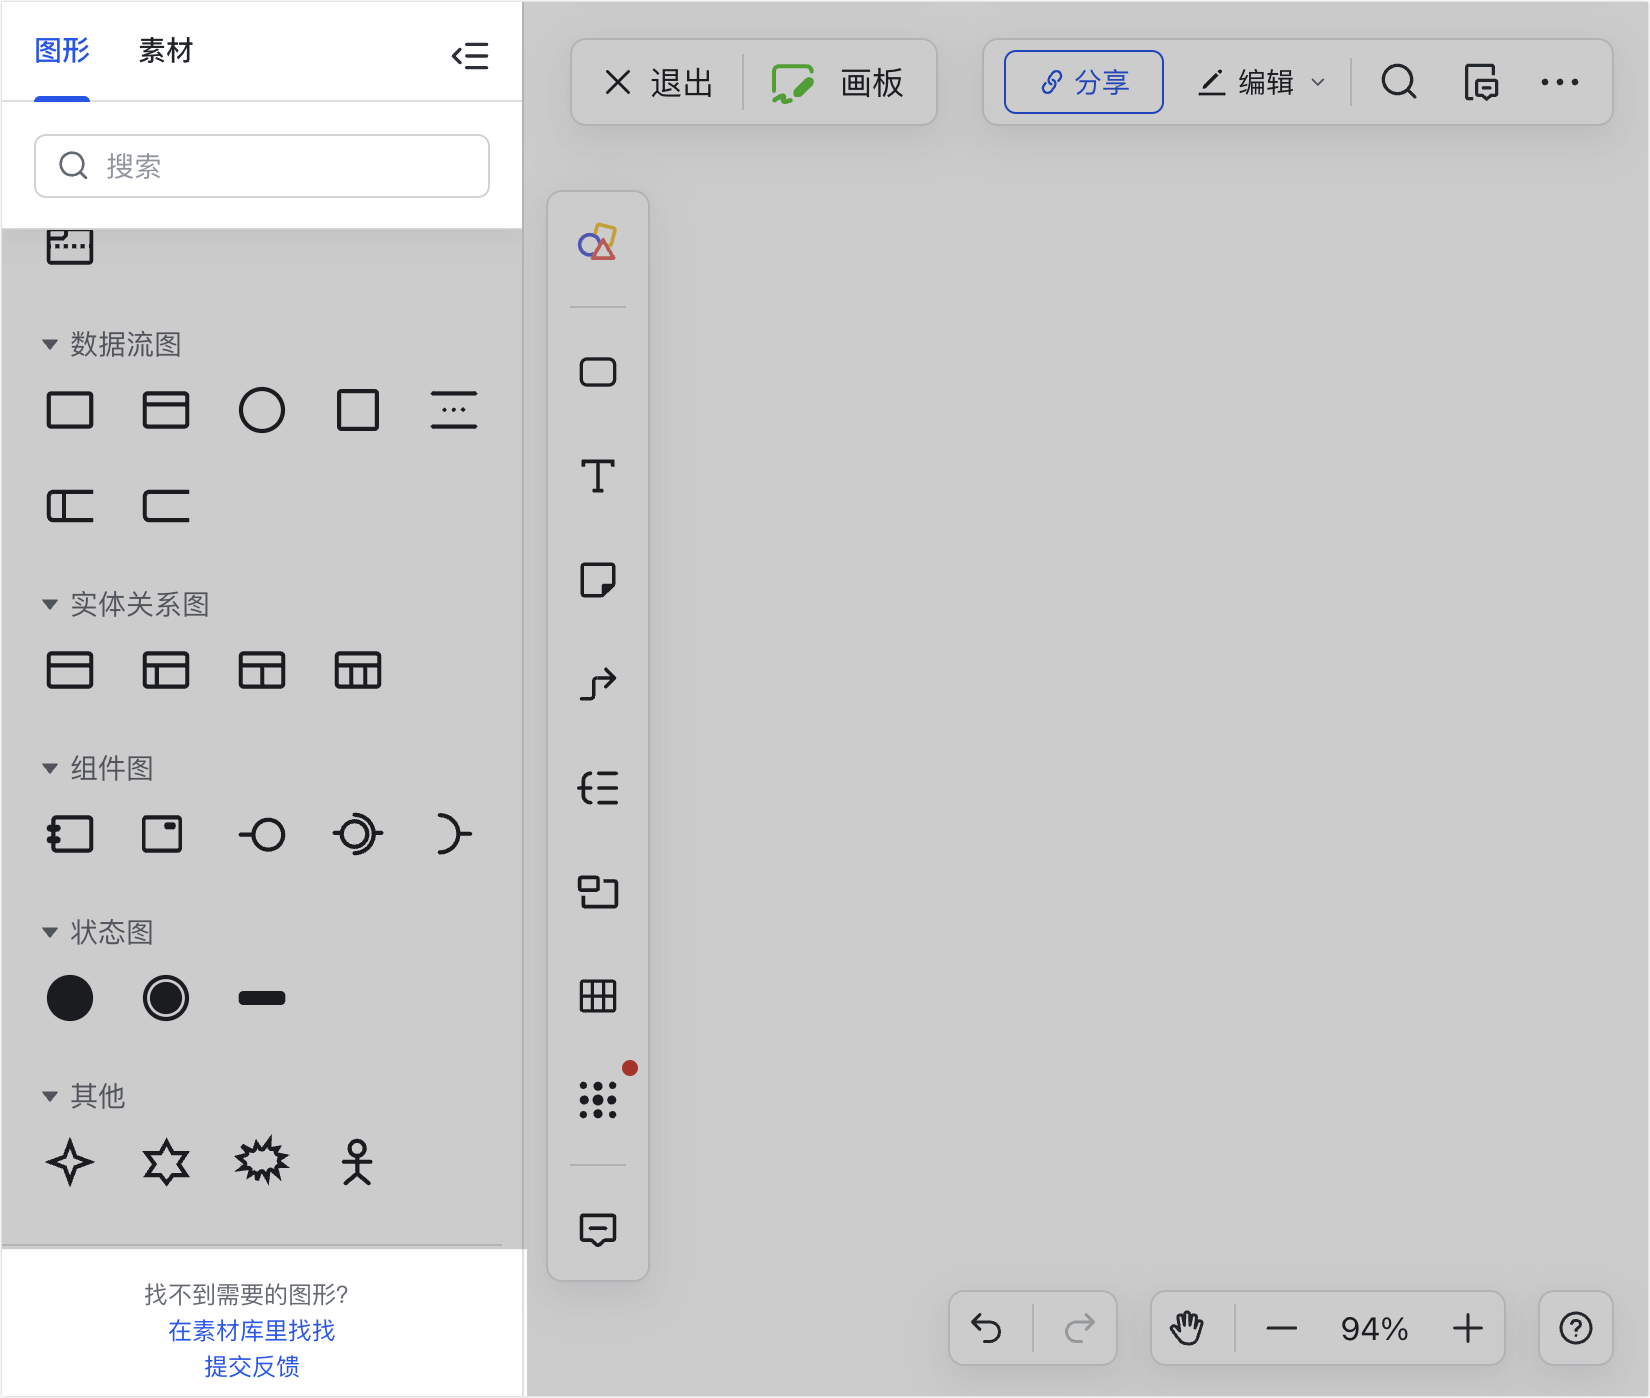
Task: Collapse the 其他 section
Action: point(50,1097)
